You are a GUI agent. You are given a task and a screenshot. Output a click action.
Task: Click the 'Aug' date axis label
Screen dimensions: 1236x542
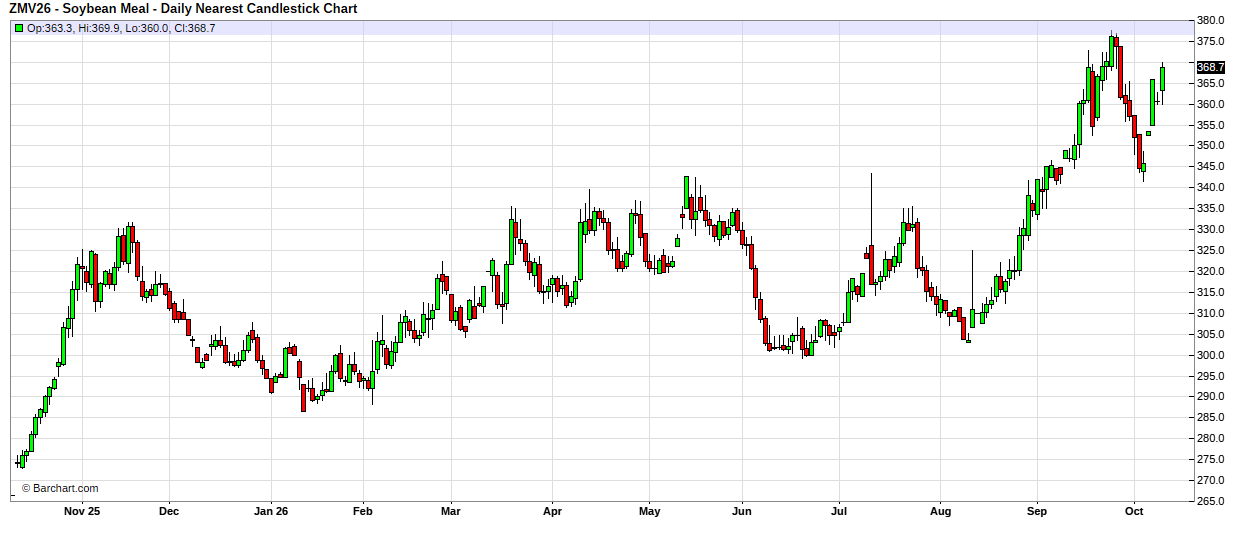[x=941, y=511]
